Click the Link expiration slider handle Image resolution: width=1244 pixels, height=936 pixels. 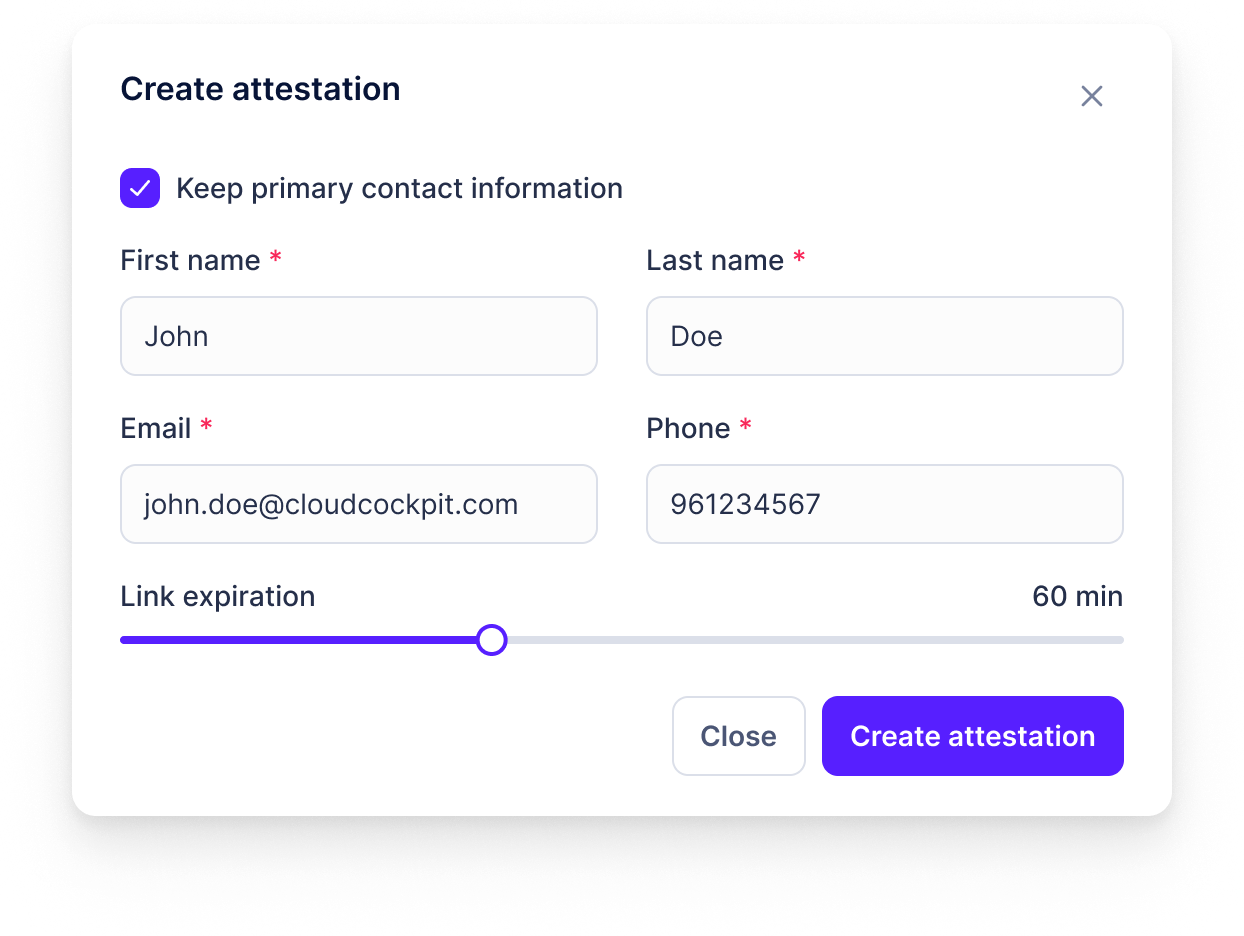(x=491, y=640)
